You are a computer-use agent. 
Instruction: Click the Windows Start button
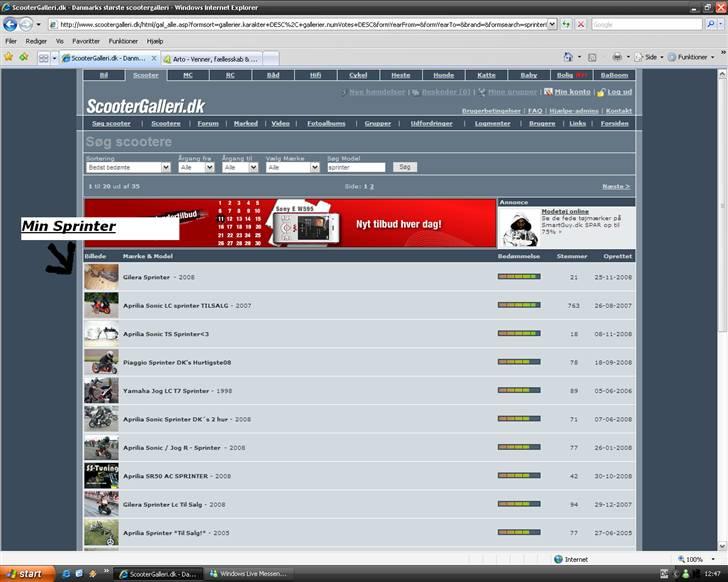tap(24, 574)
